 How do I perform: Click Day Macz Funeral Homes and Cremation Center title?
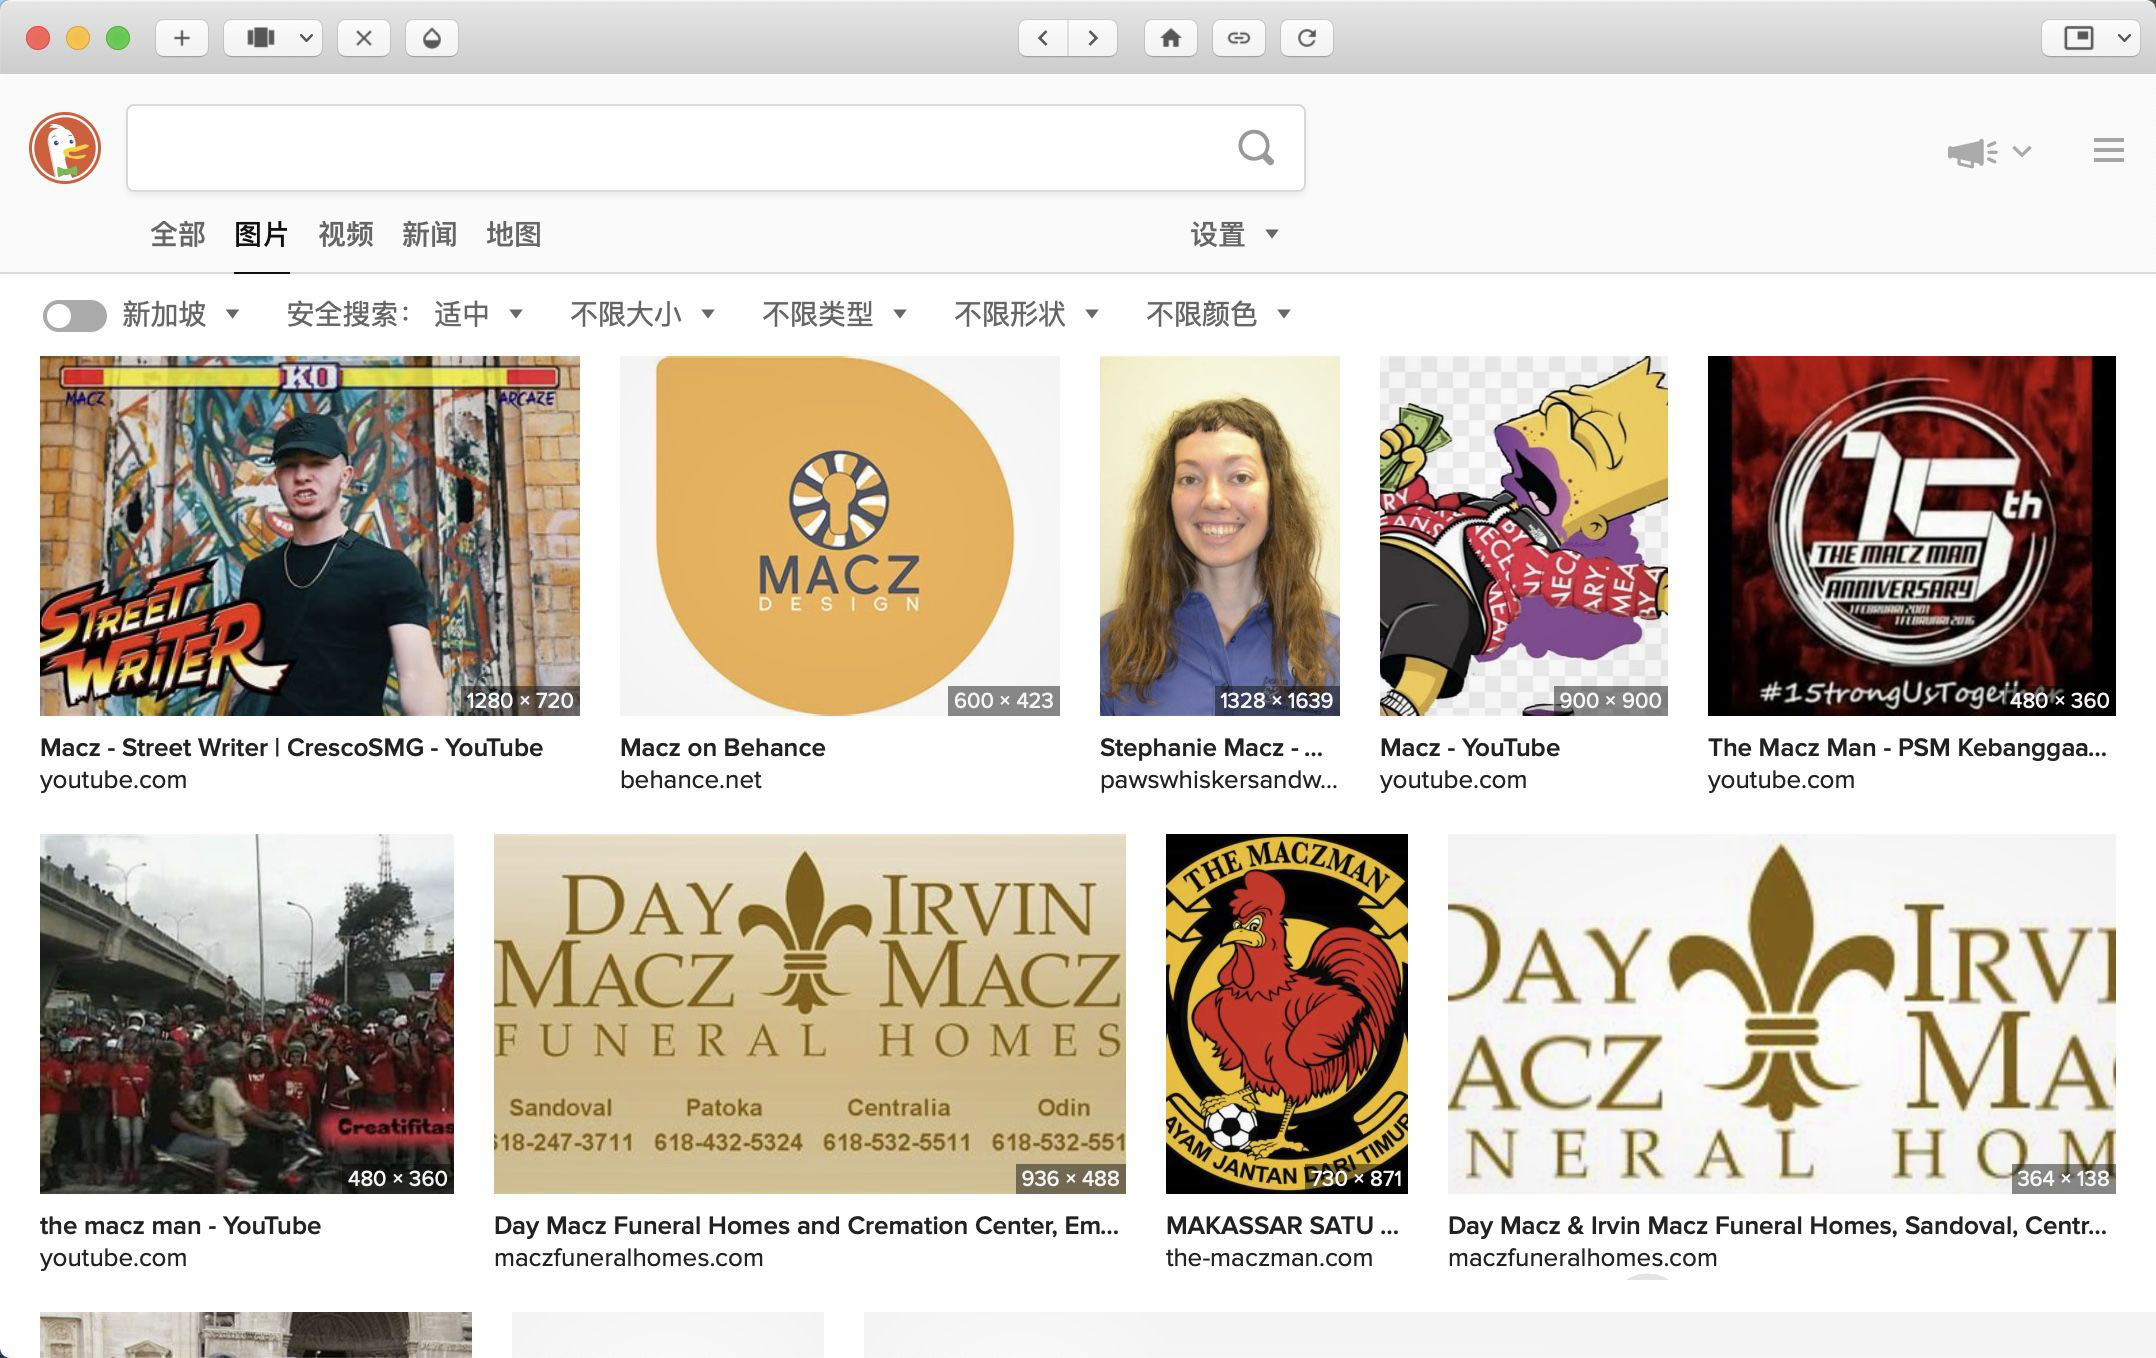[x=806, y=1226]
